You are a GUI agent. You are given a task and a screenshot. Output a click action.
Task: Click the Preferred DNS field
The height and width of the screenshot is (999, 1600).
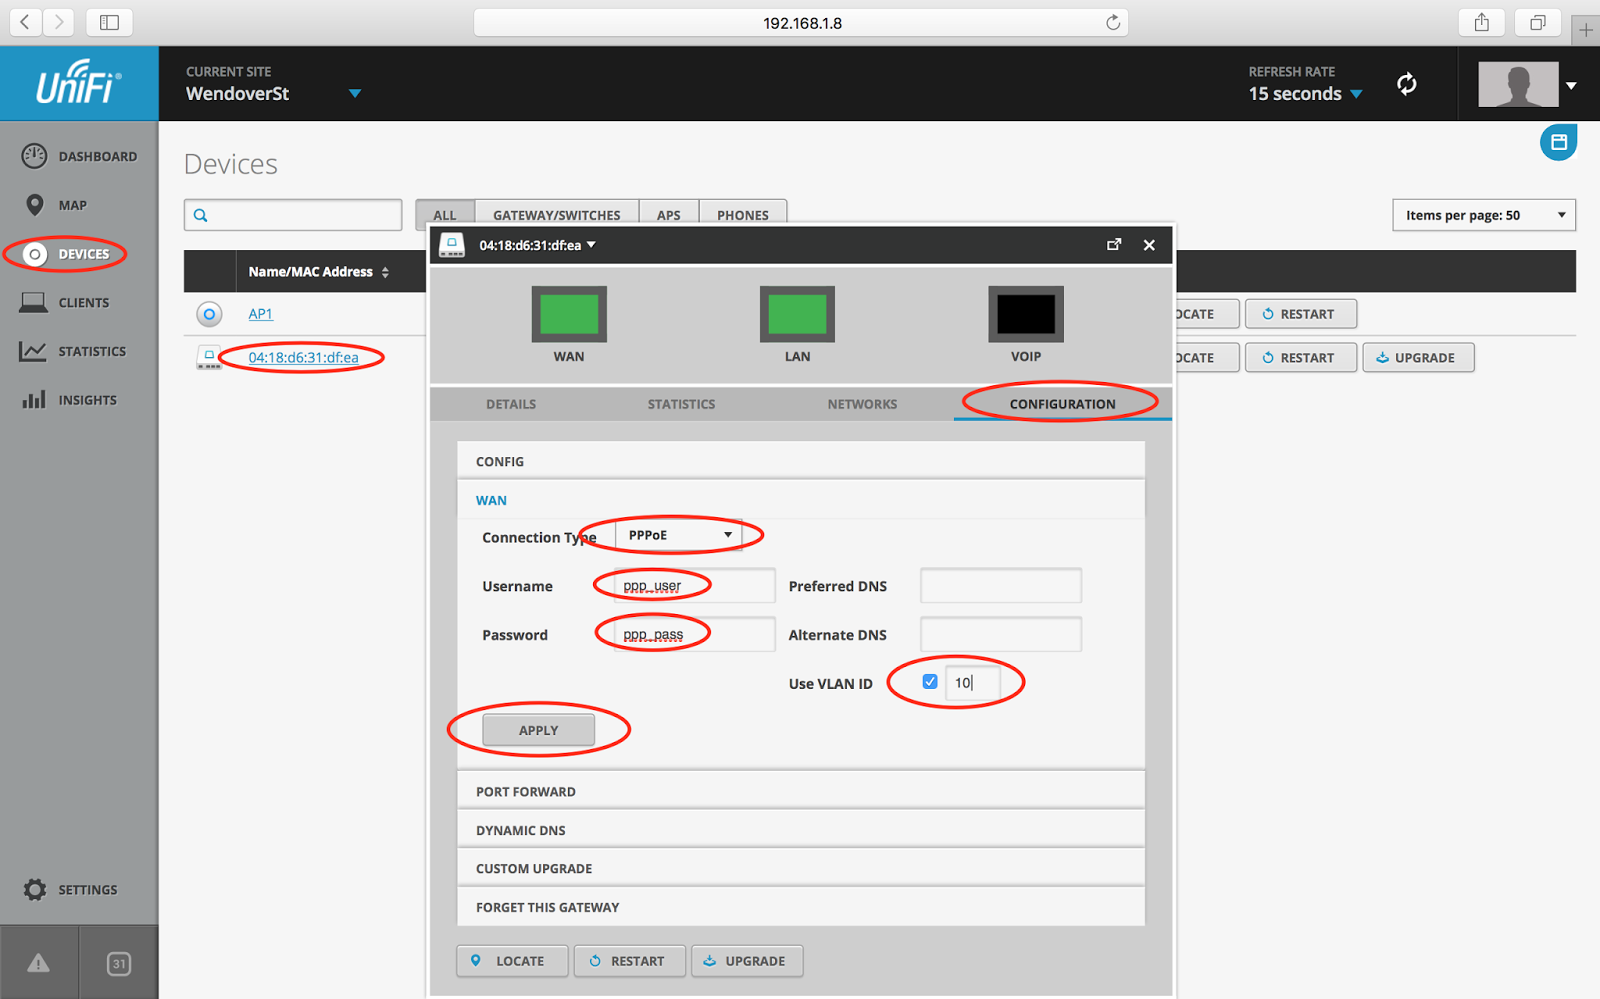1001,586
